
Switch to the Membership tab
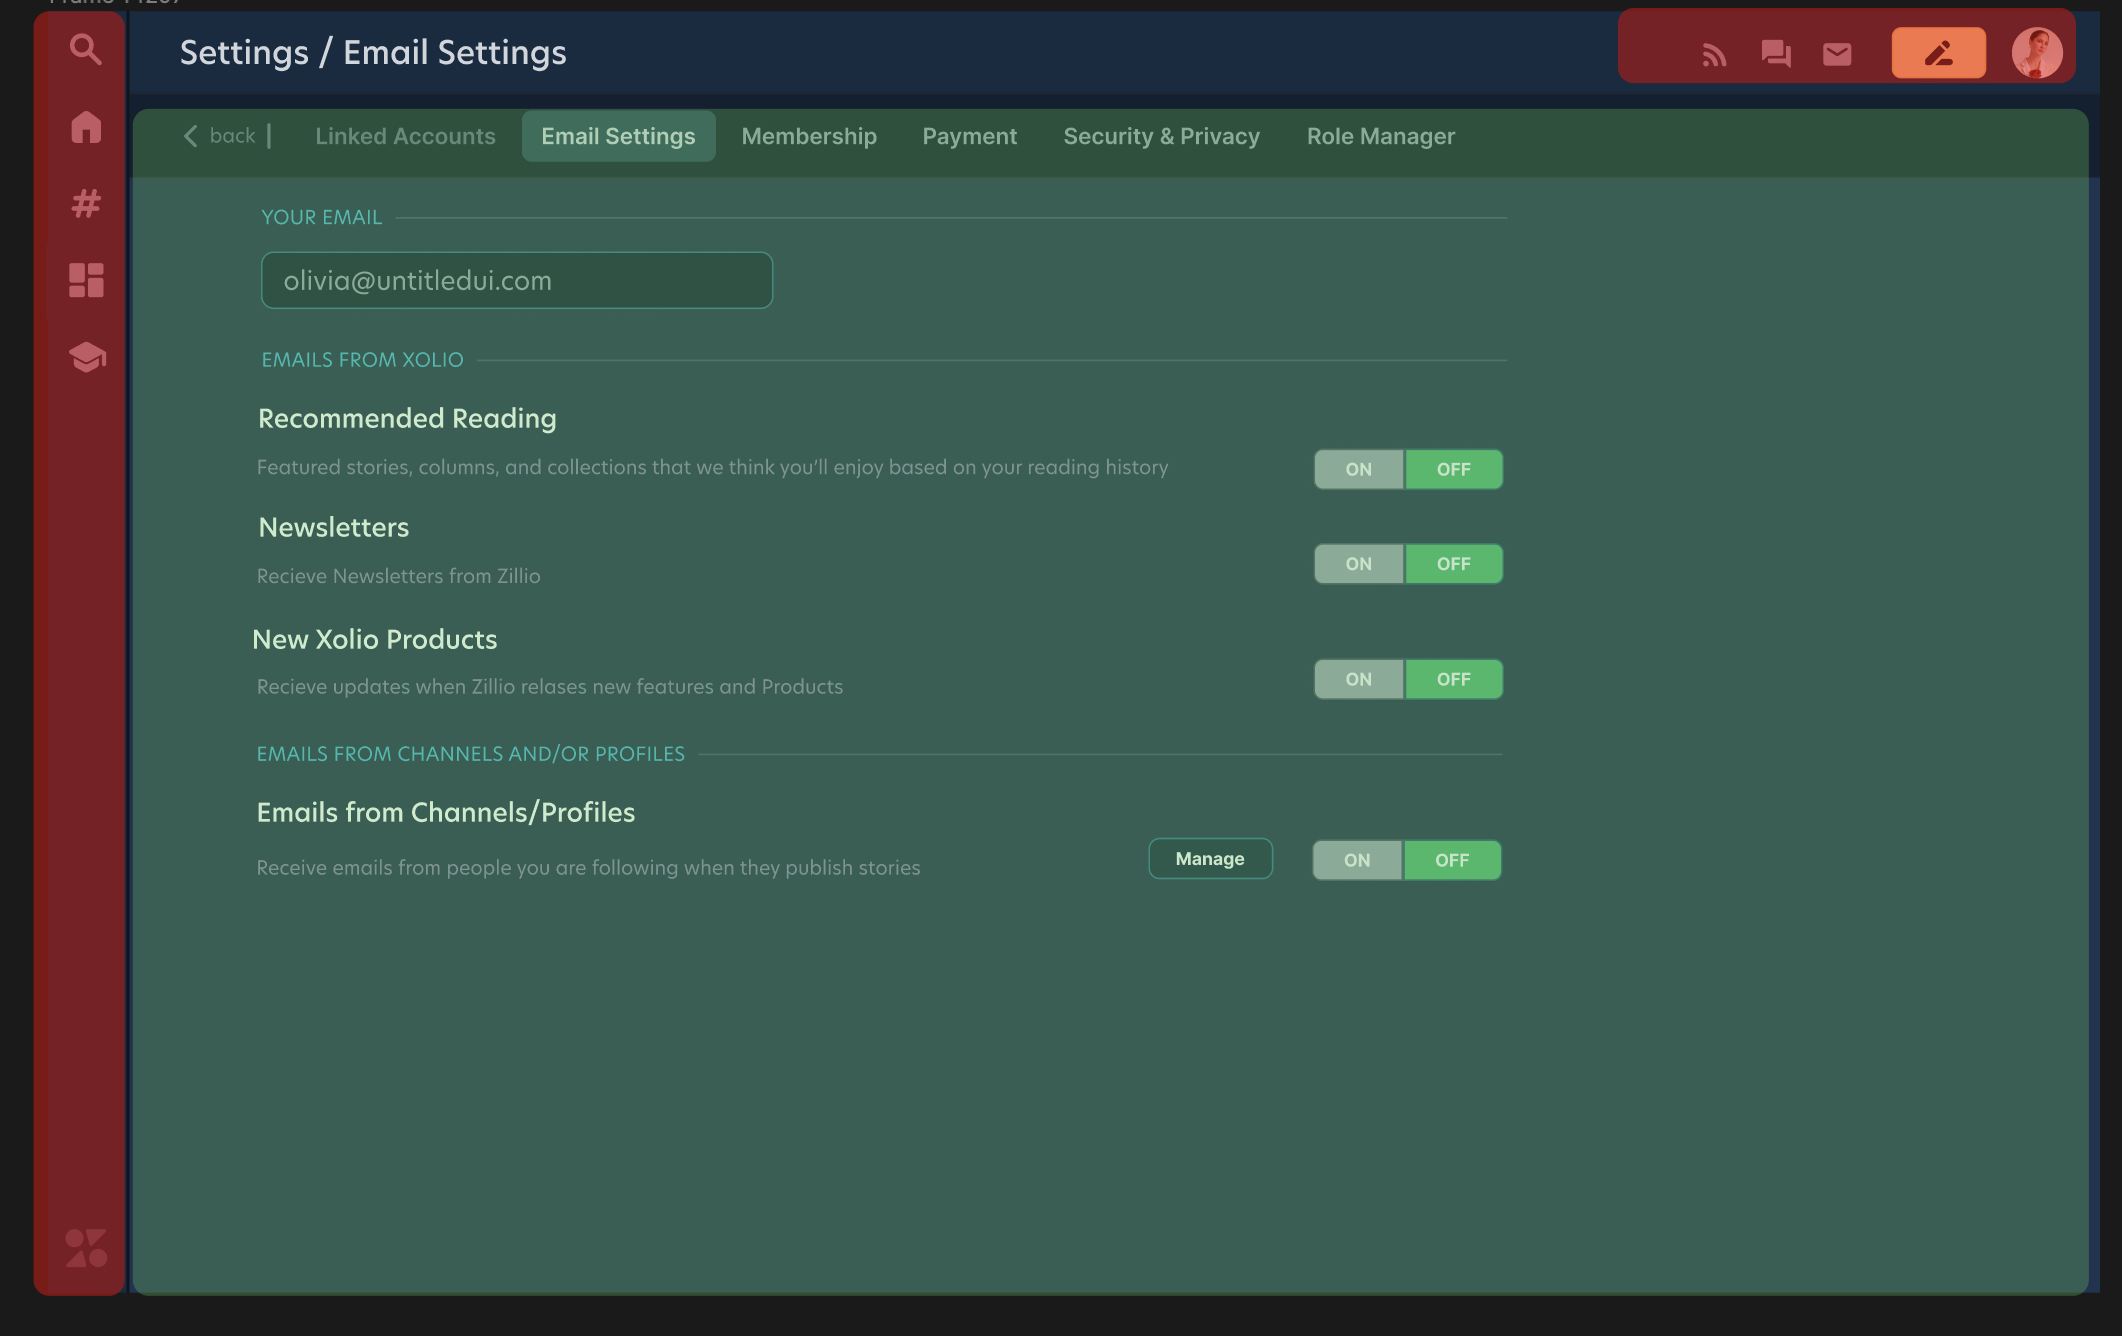coord(809,136)
